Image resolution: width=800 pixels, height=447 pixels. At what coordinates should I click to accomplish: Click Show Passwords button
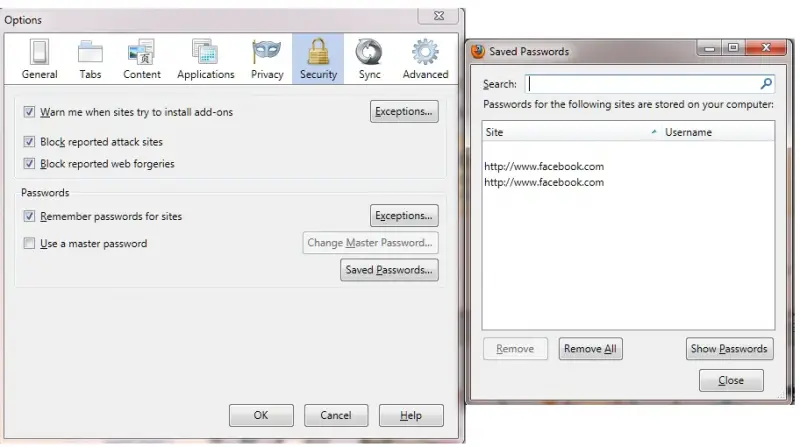tap(730, 349)
